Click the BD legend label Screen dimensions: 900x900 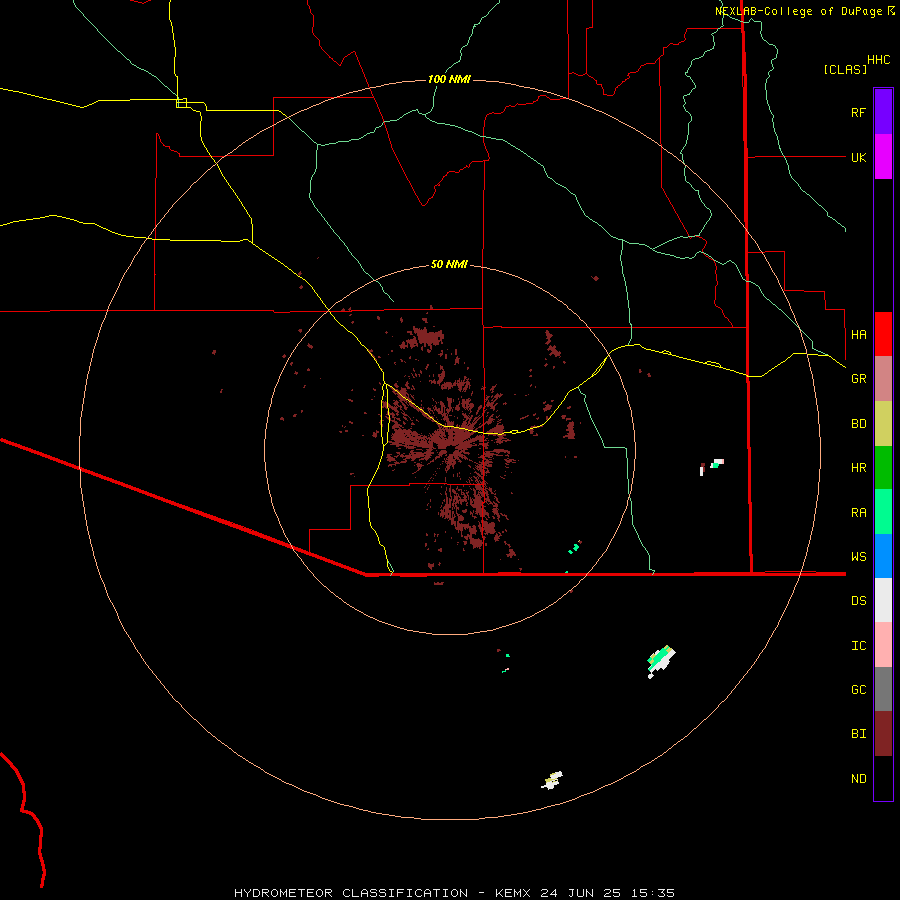coord(858,424)
